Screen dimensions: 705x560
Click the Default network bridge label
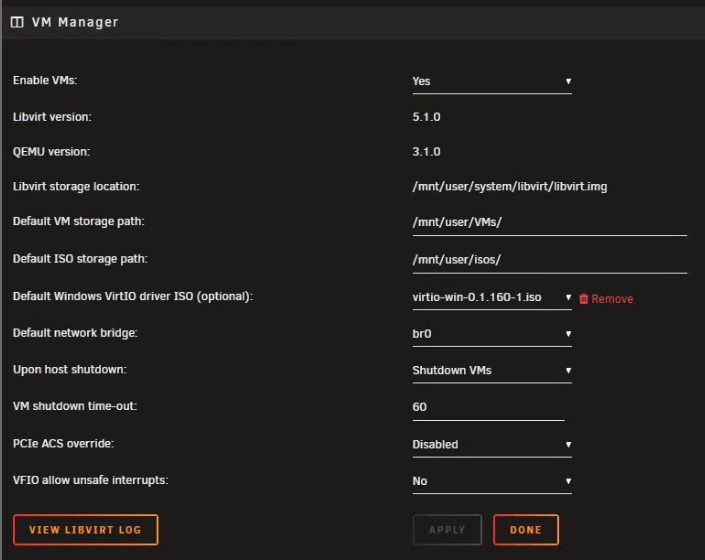point(75,333)
